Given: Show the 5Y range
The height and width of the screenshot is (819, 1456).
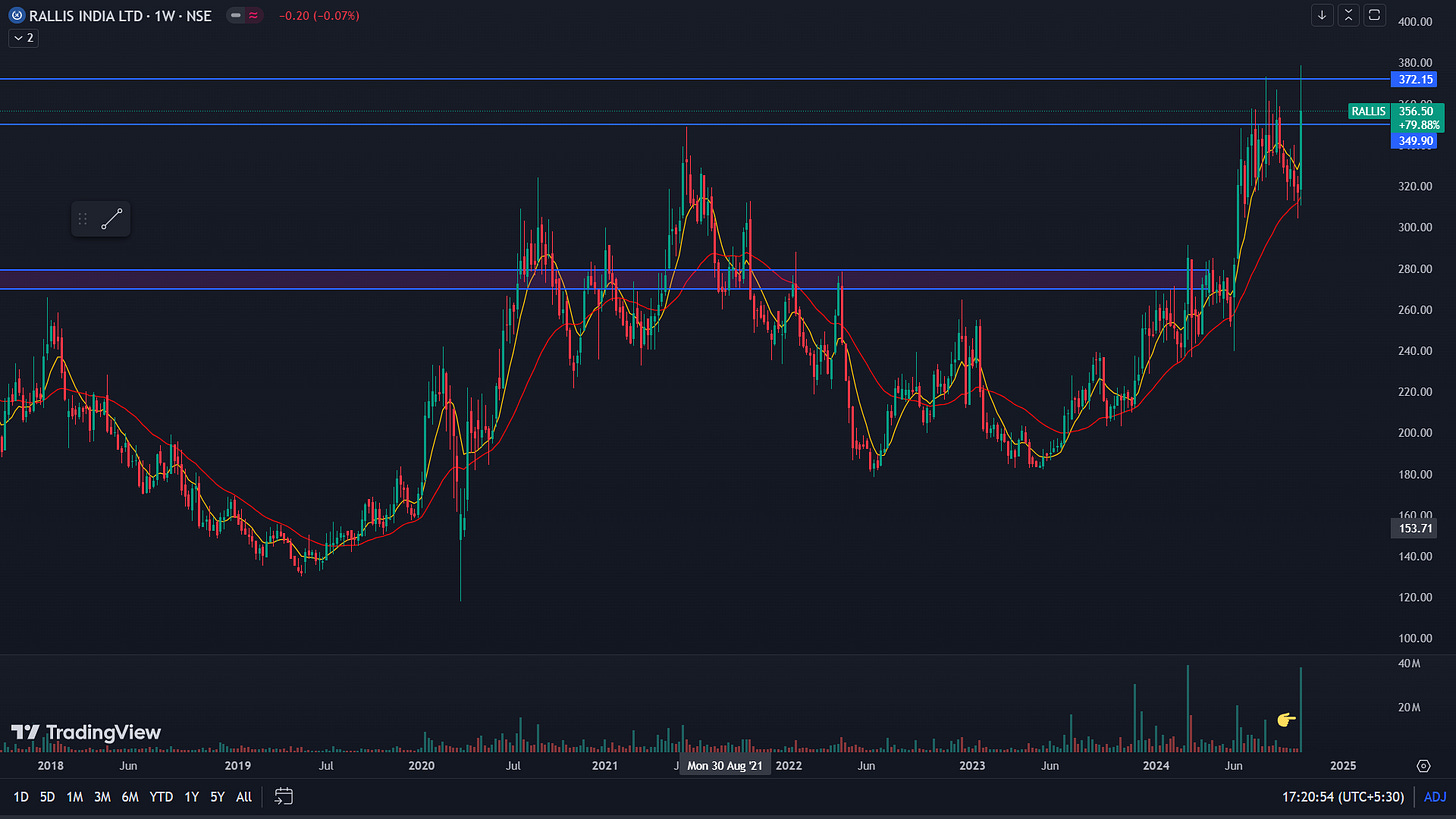Looking at the screenshot, I should click(217, 797).
